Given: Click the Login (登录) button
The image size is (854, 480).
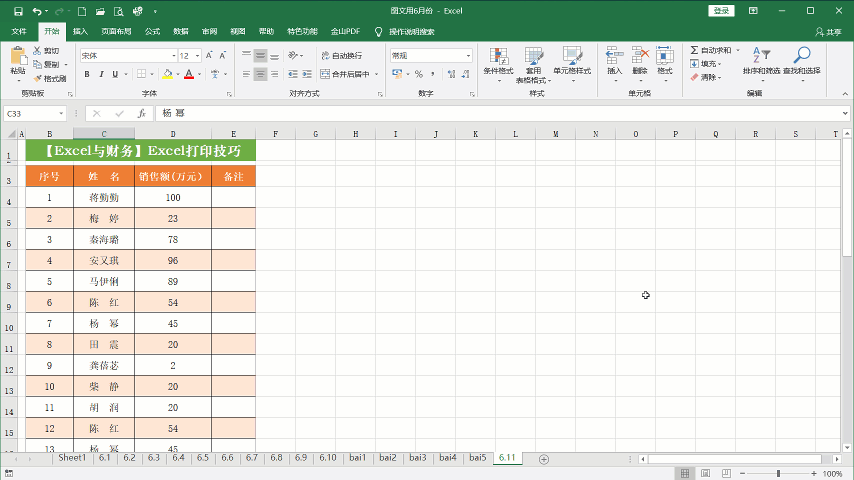Looking at the screenshot, I should click(x=722, y=11).
